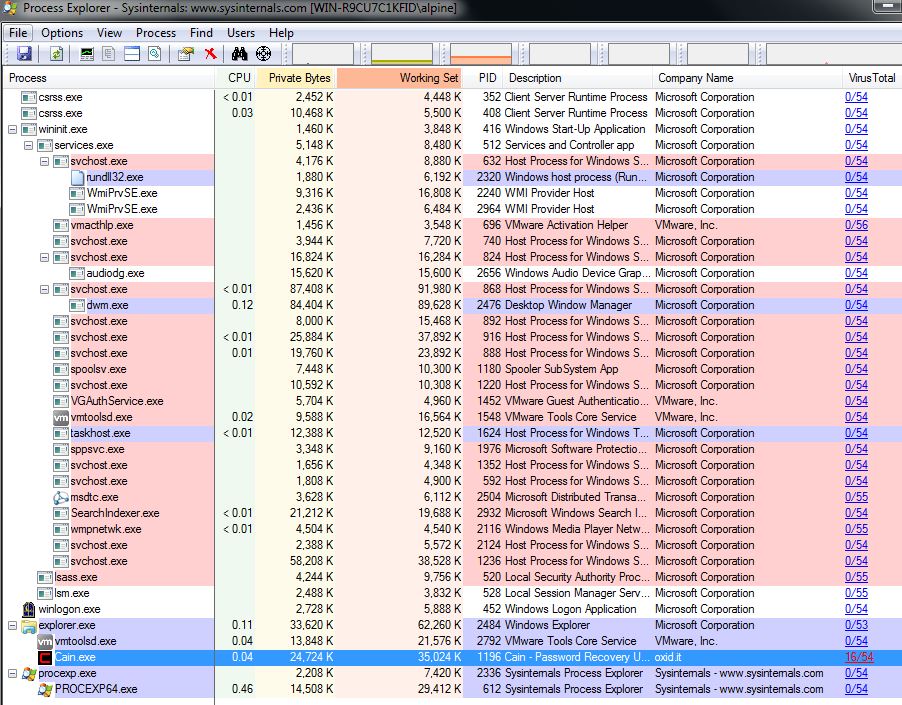Sort by Working Set column header
This screenshot has width=902, height=705.
400,78
